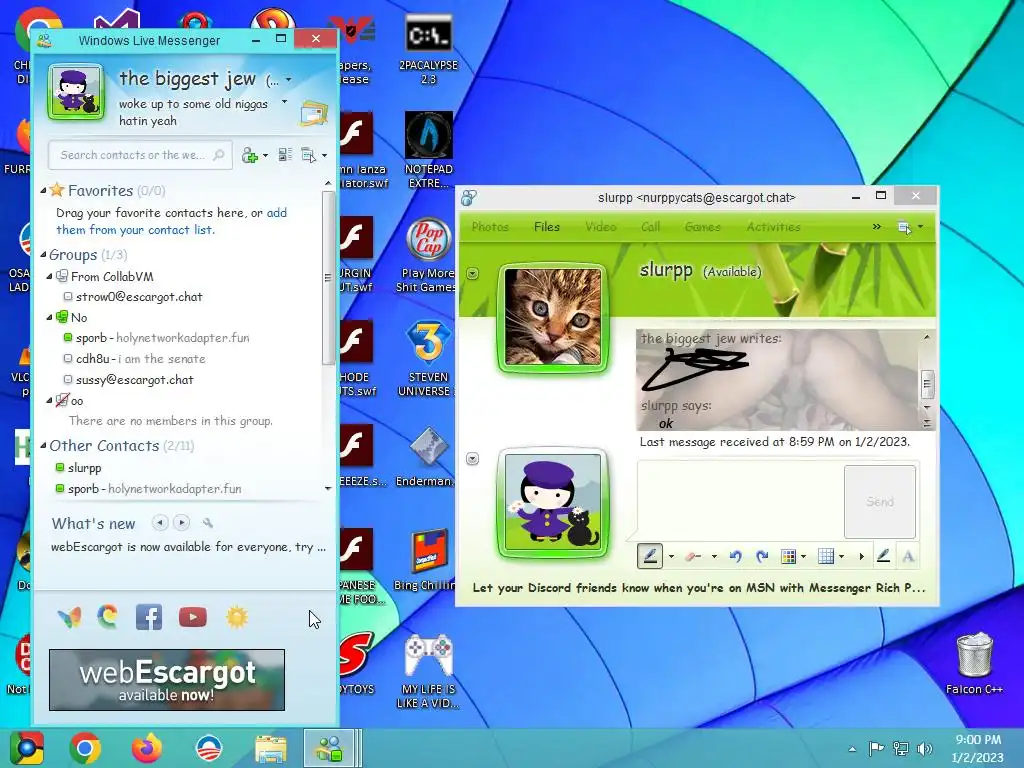Click search magnifier in contacts search box
This screenshot has height=768, width=1024.
pos(219,155)
